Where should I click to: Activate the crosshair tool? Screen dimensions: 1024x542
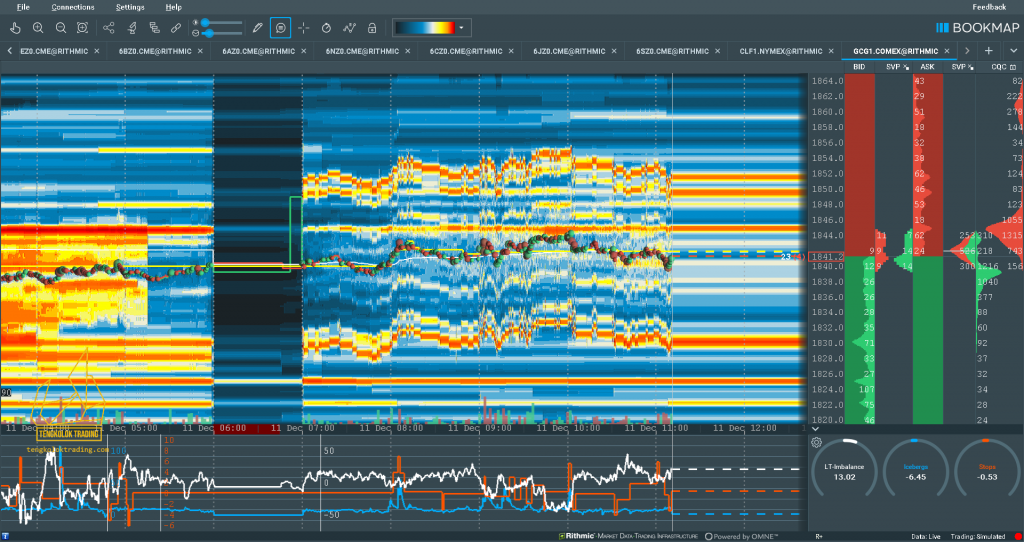tap(304, 28)
